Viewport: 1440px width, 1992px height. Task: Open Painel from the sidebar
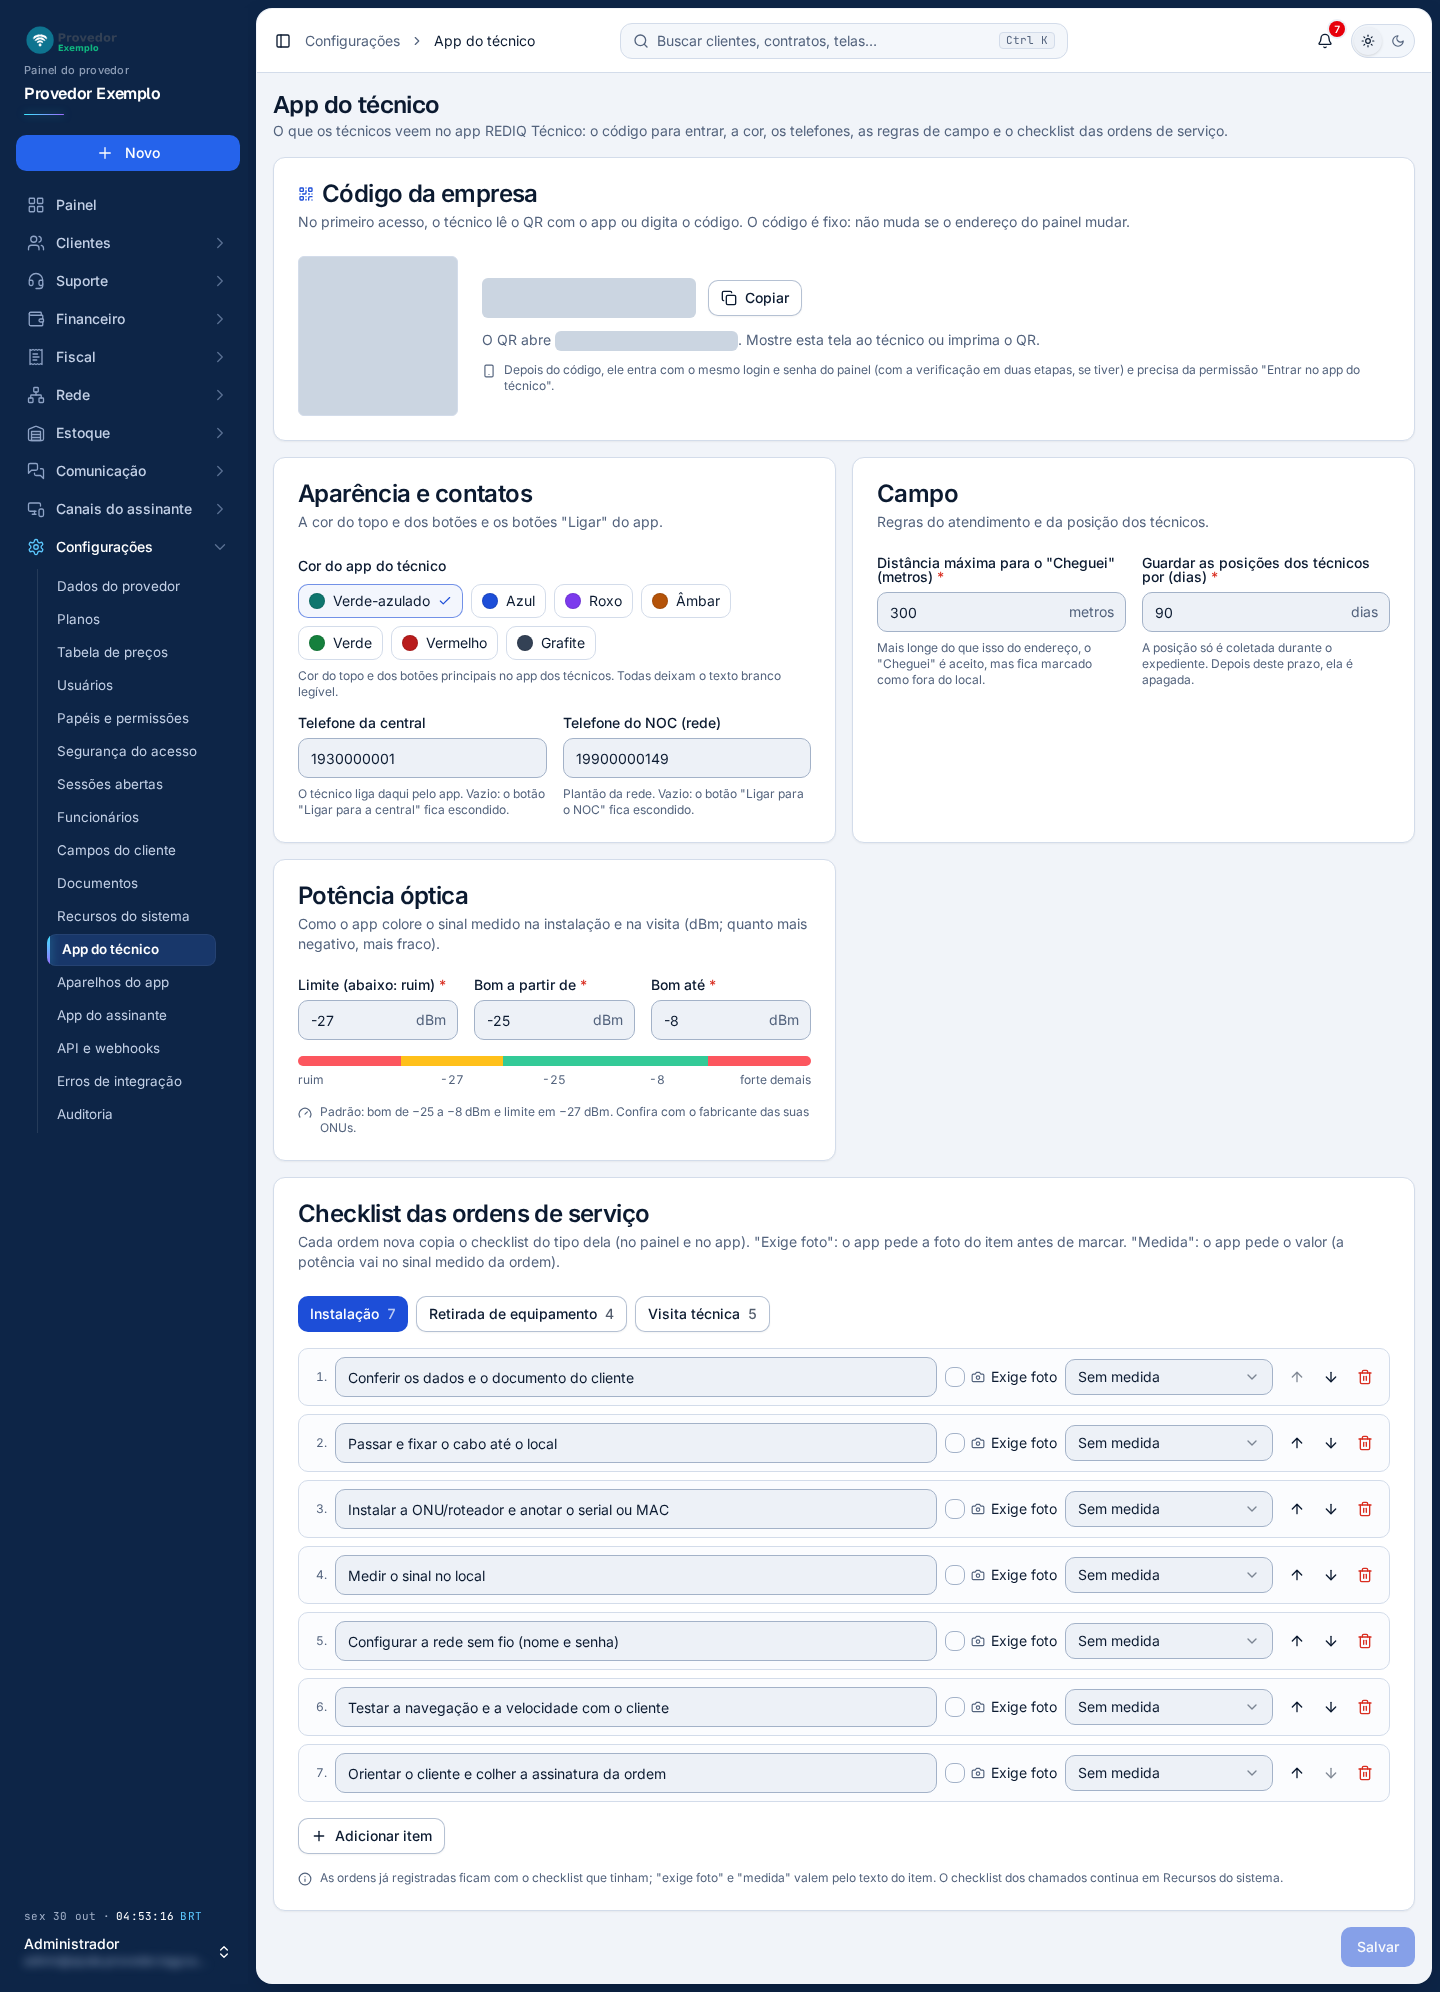pos(128,205)
